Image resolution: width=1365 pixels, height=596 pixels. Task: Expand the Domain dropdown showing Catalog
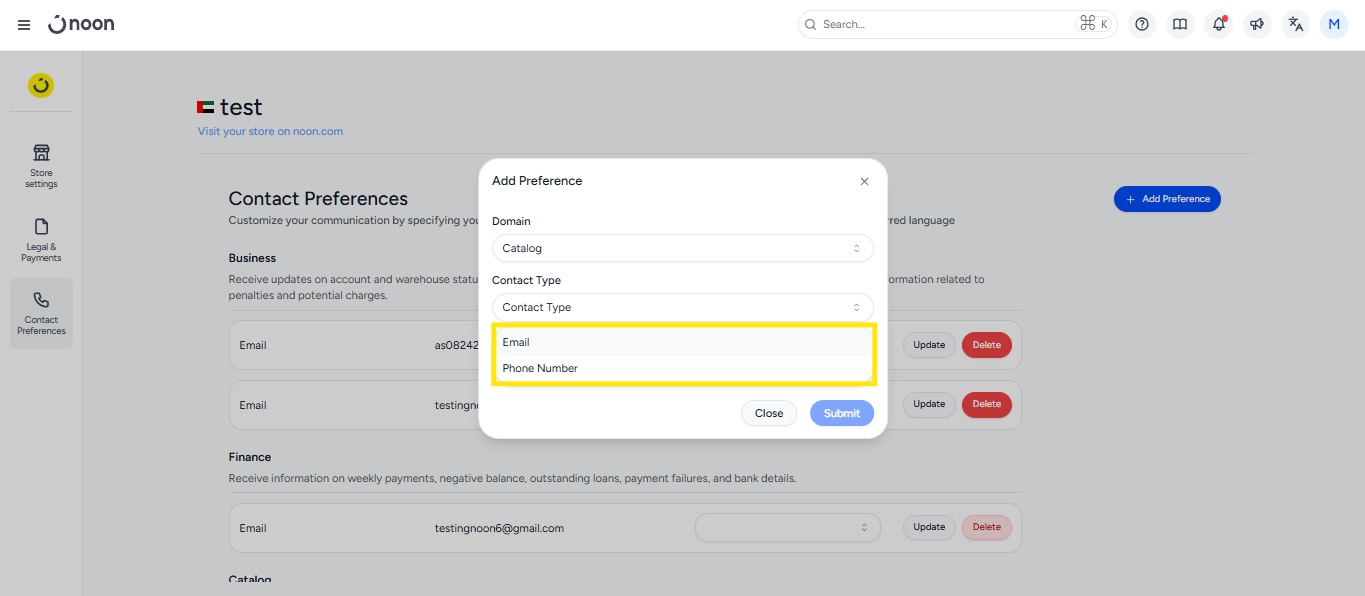[682, 248]
